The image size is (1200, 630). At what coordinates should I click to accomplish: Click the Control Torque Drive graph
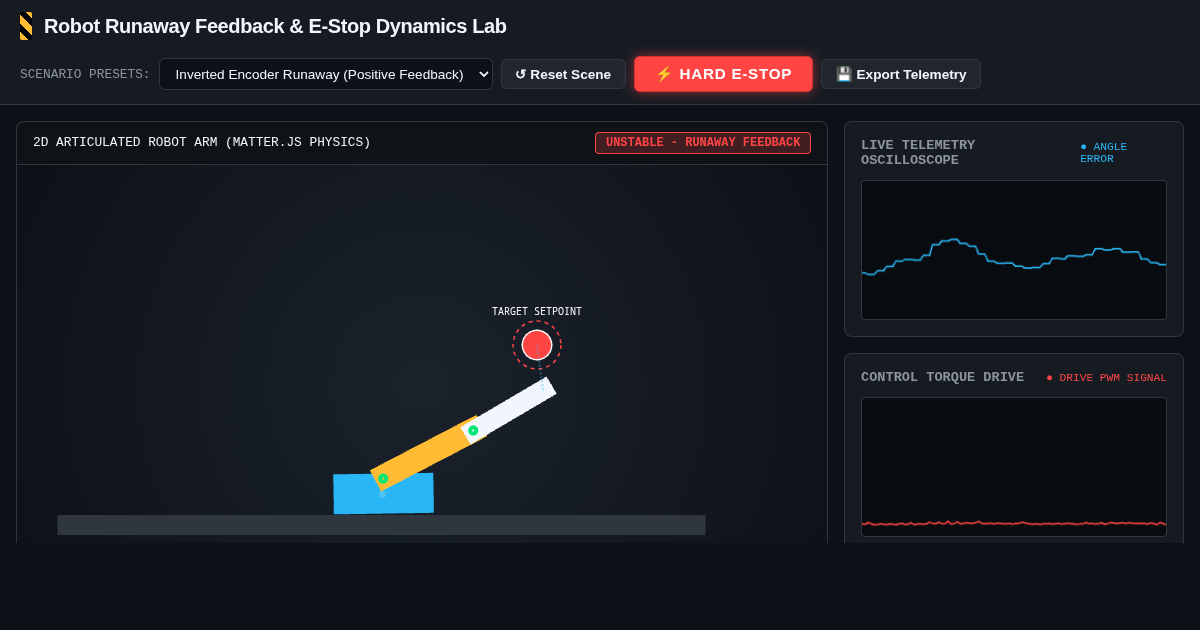tap(1014, 467)
